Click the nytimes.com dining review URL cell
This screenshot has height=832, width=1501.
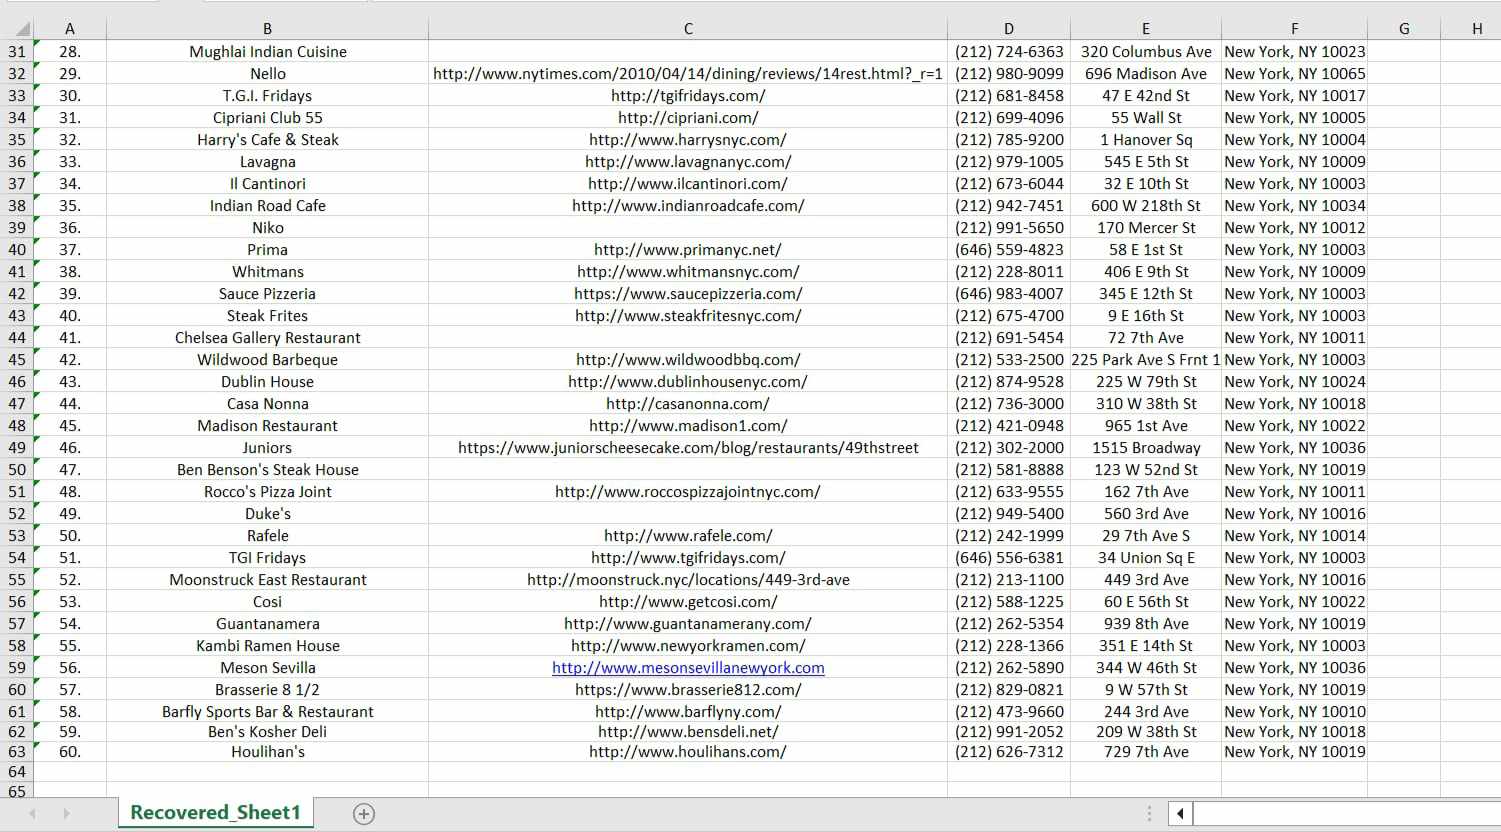click(x=688, y=74)
